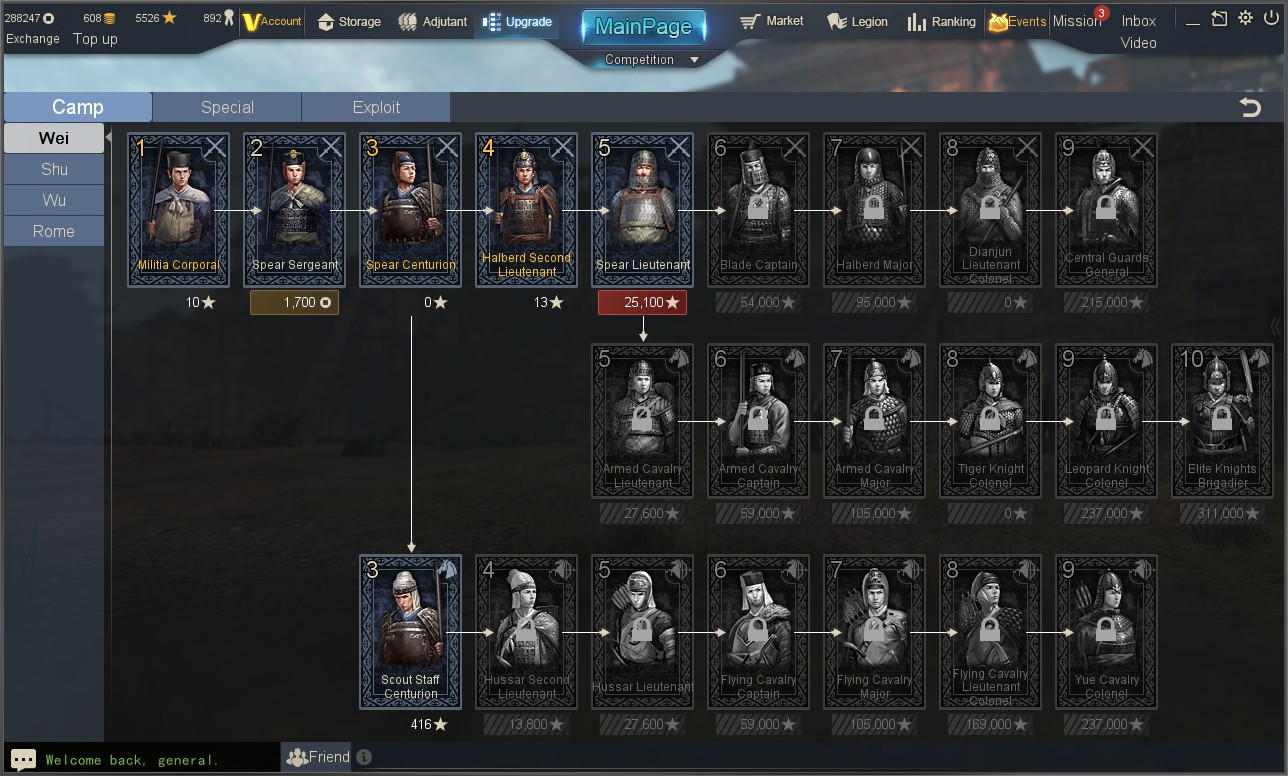Click the 1,700 coin cost button
Image resolution: width=1288 pixels, height=776 pixels.
point(294,302)
